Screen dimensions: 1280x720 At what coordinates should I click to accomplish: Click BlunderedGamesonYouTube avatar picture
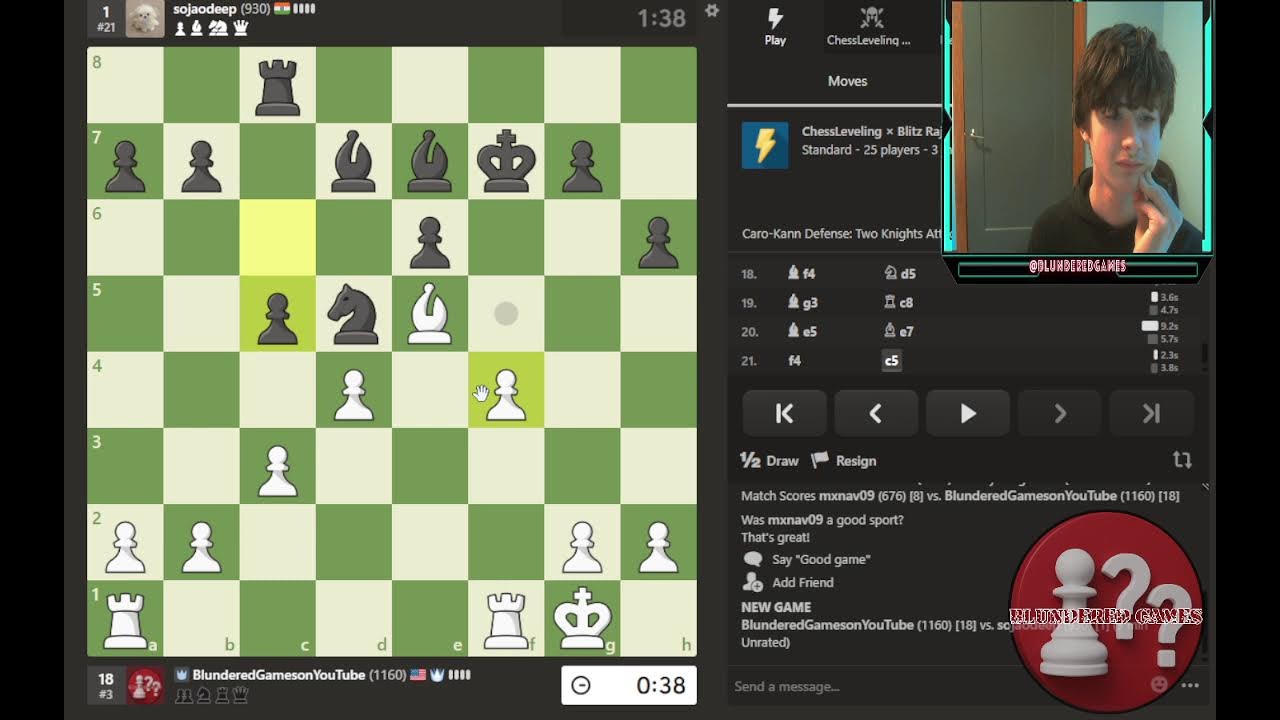[x=145, y=685]
